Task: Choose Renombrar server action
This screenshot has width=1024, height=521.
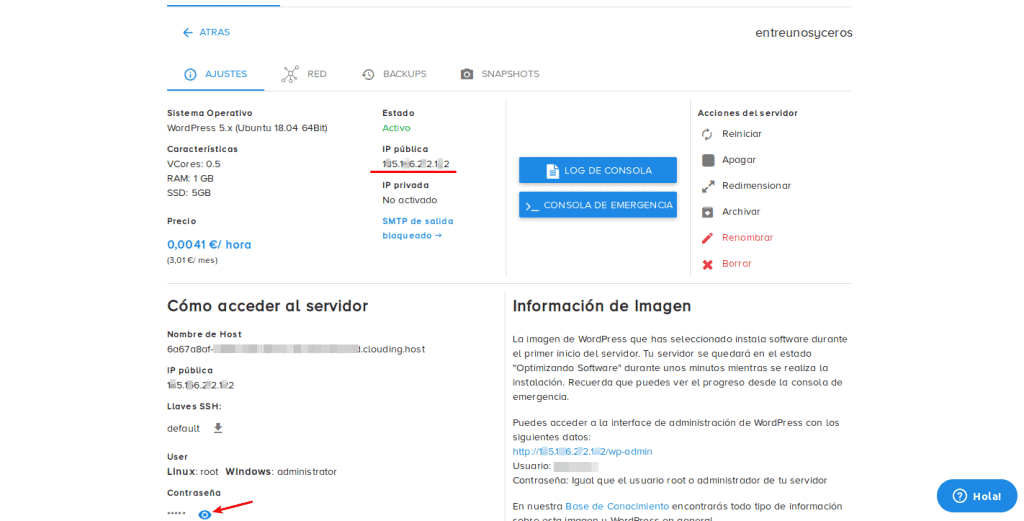Action: click(748, 238)
